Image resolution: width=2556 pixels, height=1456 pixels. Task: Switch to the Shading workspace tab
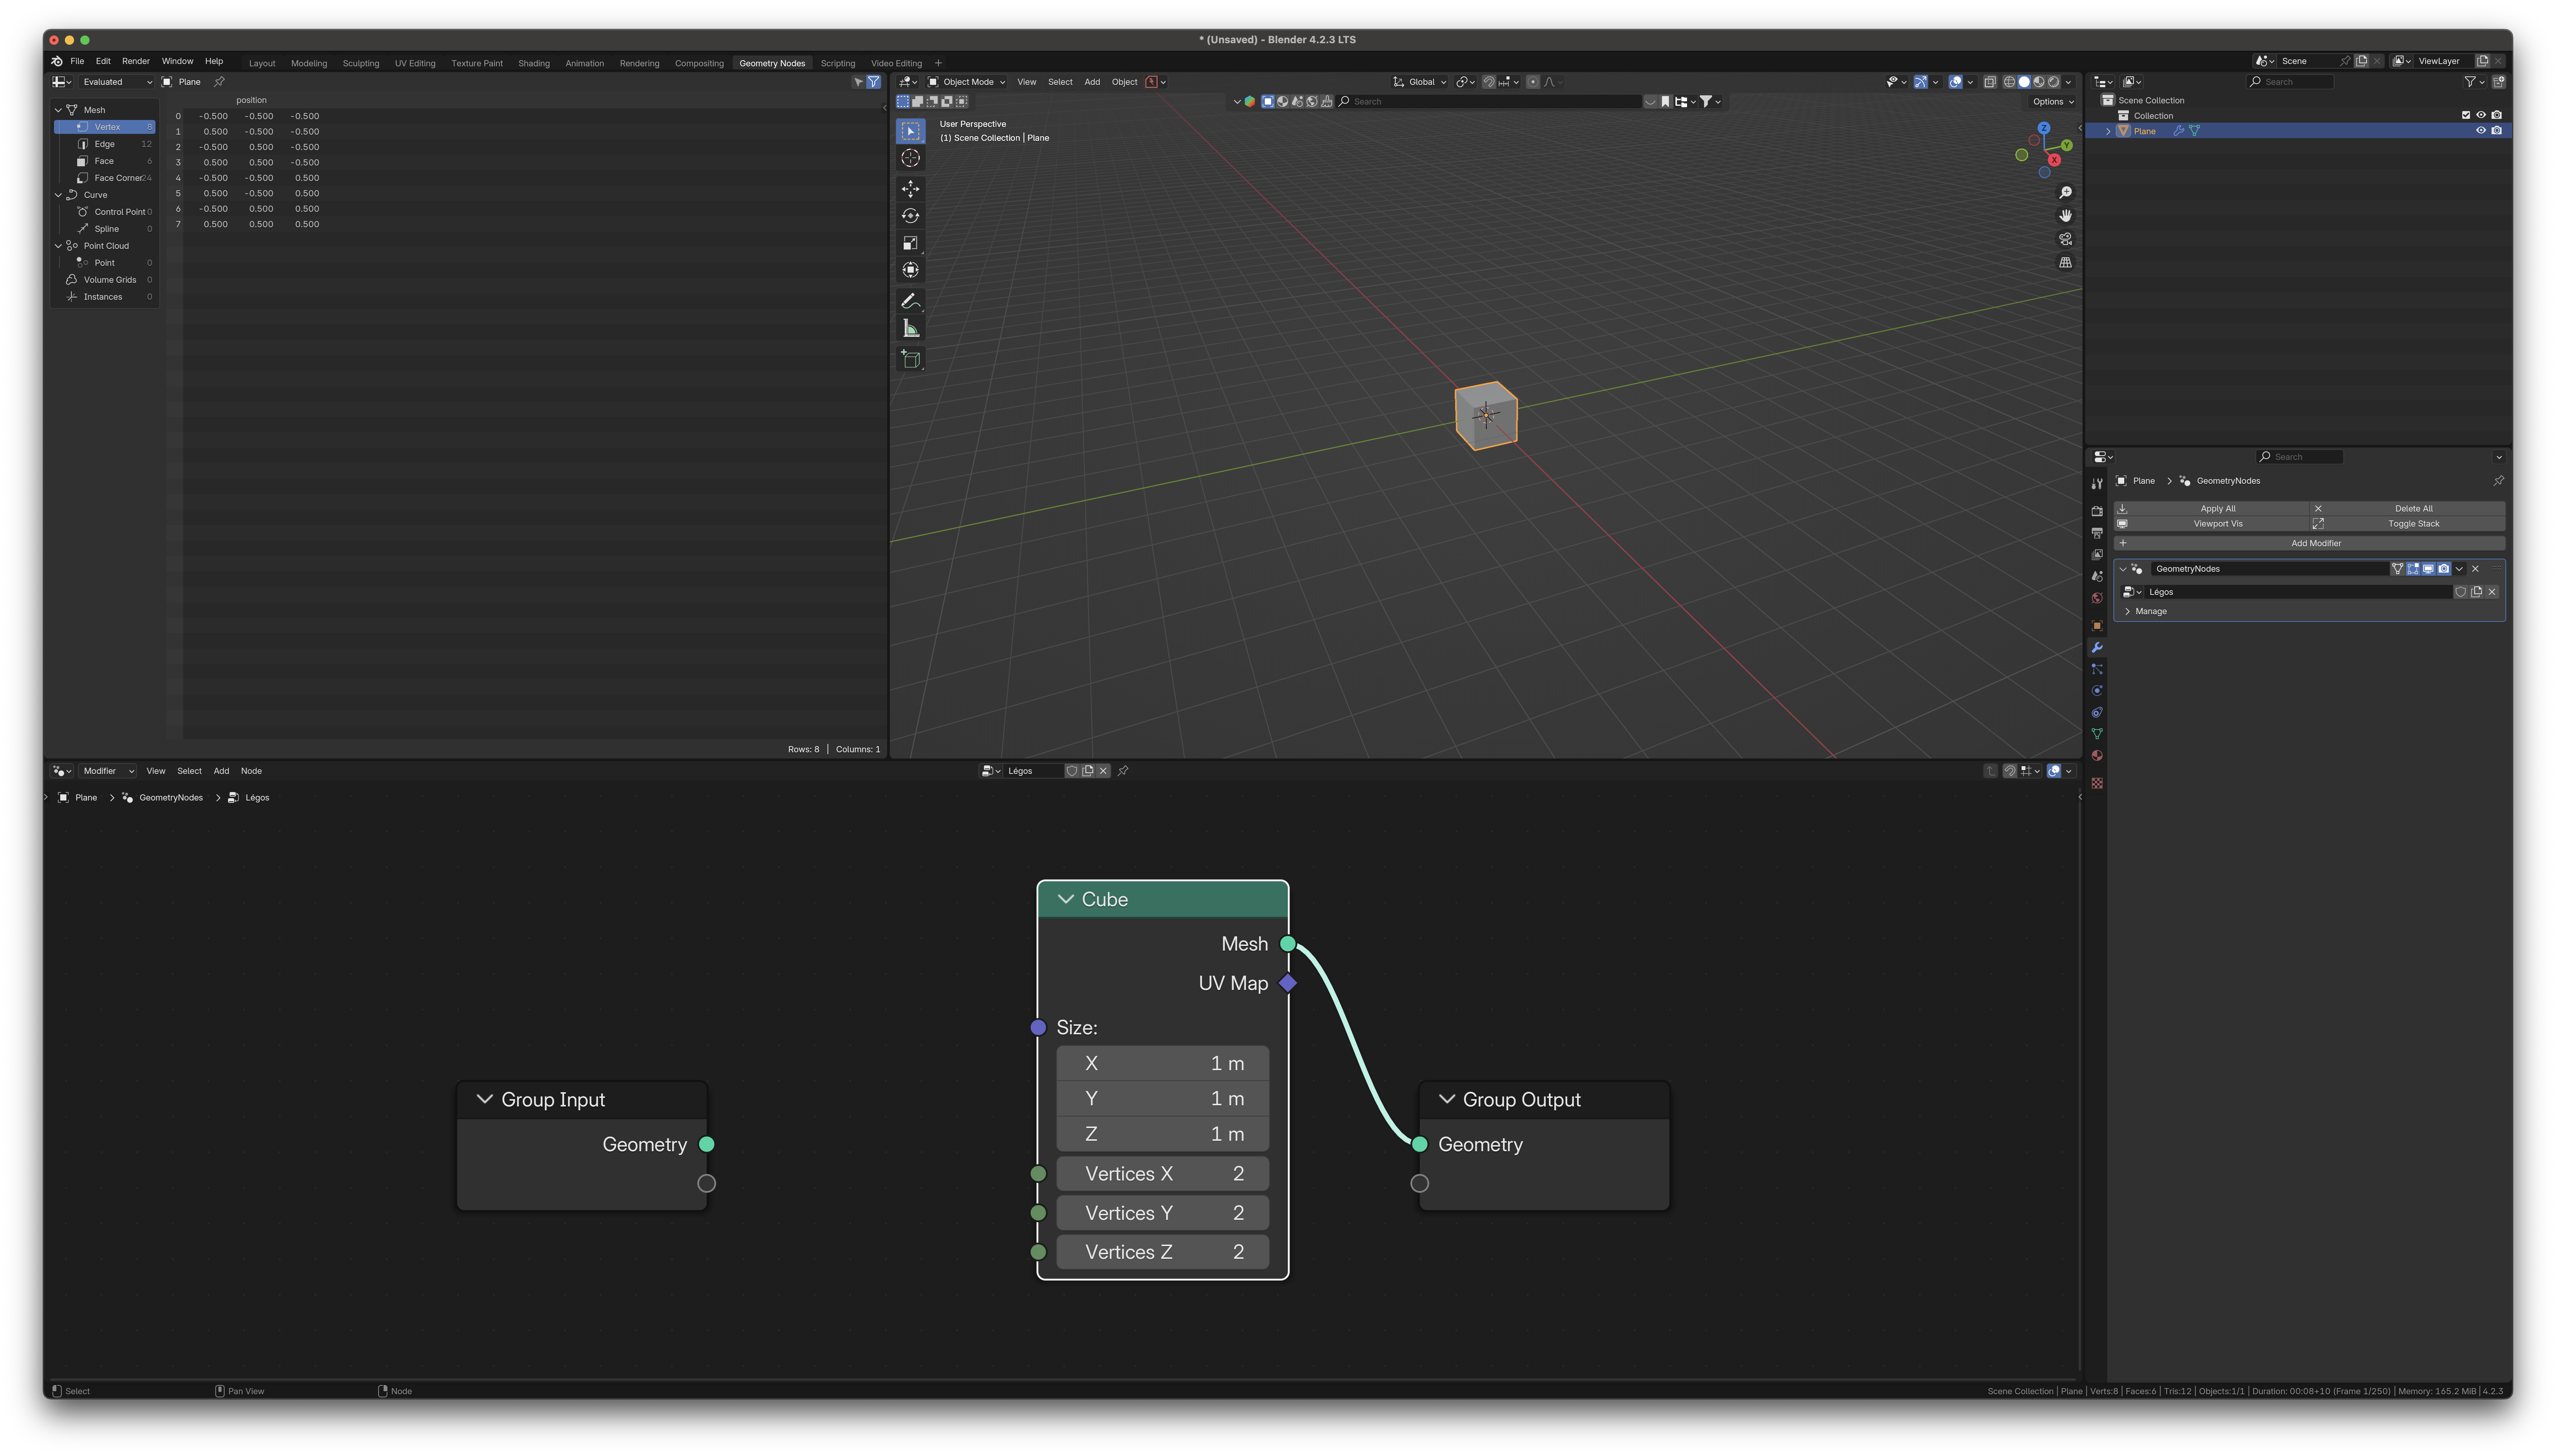534,63
